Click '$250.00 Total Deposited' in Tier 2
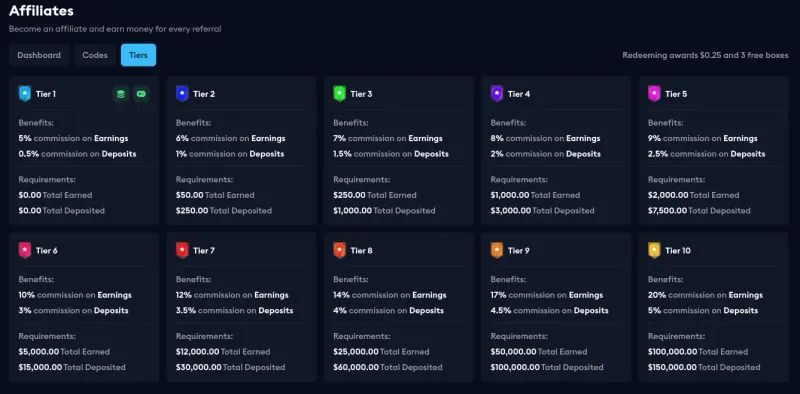This screenshot has height=394, width=800. point(224,210)
